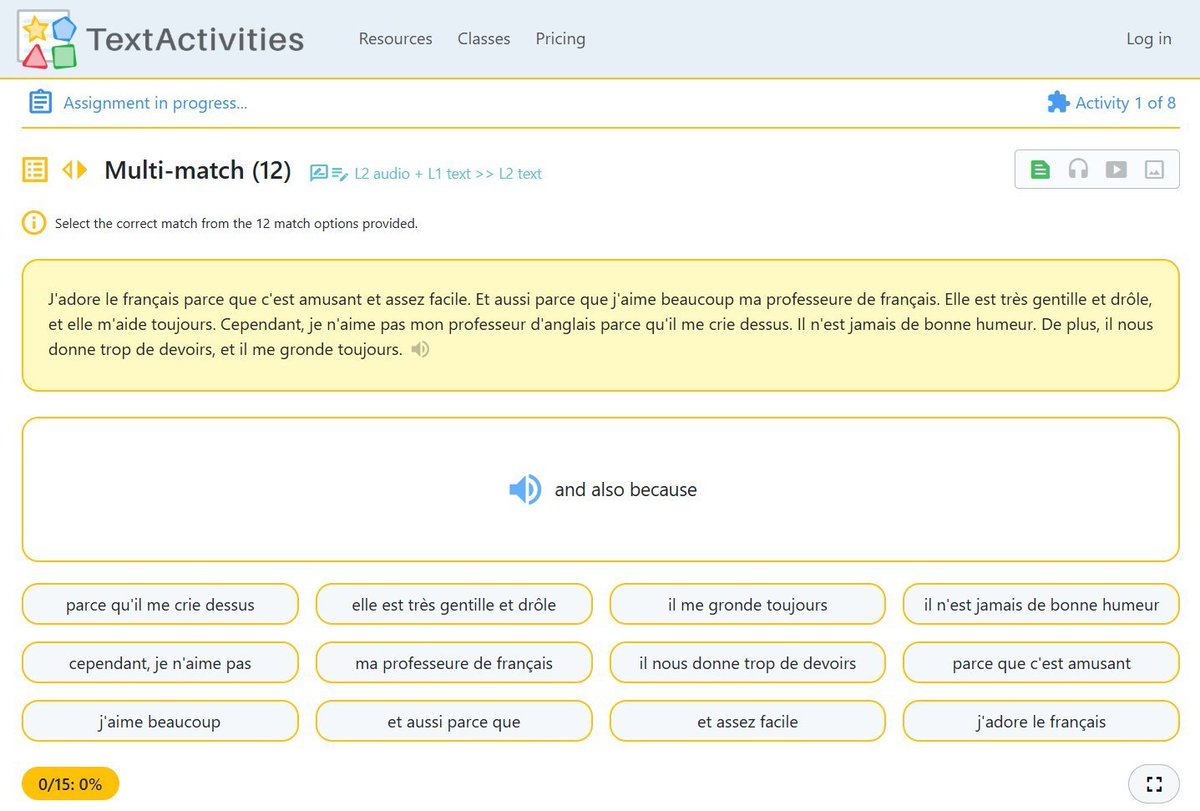This screenshot has height=811, width=1200.
Task: Open the green text document resource icon
Action: point(1039,169)
